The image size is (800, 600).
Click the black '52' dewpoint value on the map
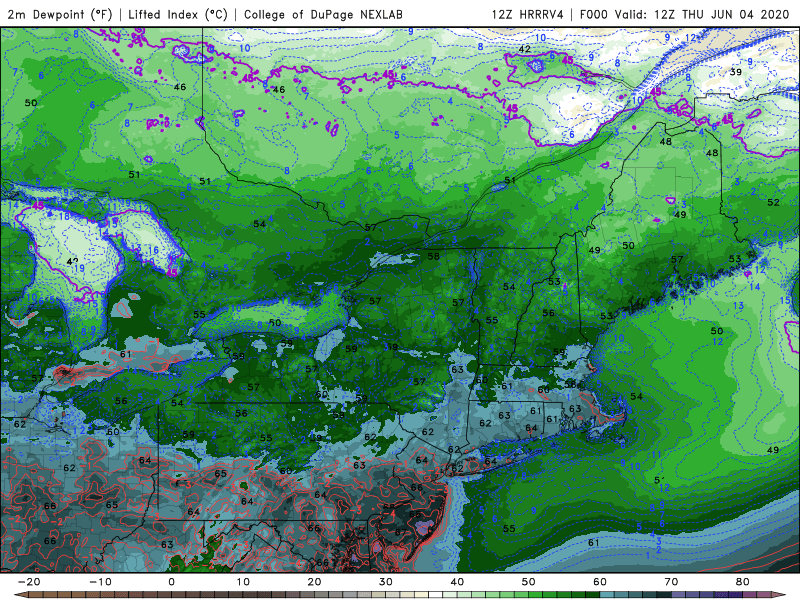773,202
